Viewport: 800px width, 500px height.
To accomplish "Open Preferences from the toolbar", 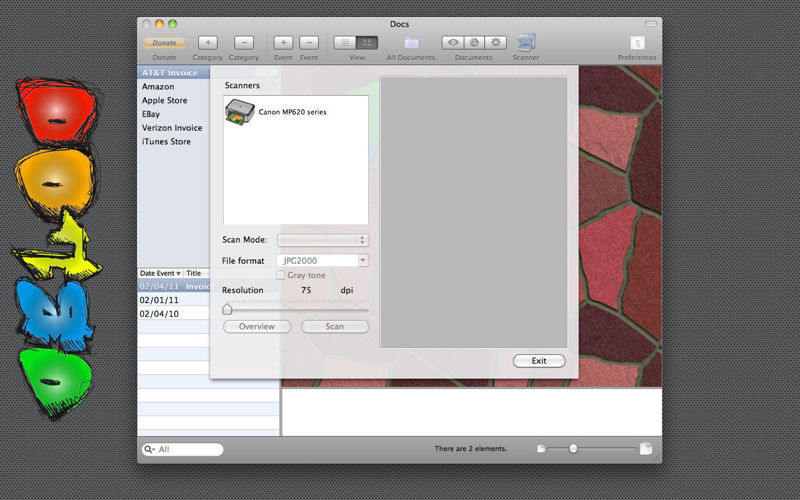I will (x=637, y=43).
